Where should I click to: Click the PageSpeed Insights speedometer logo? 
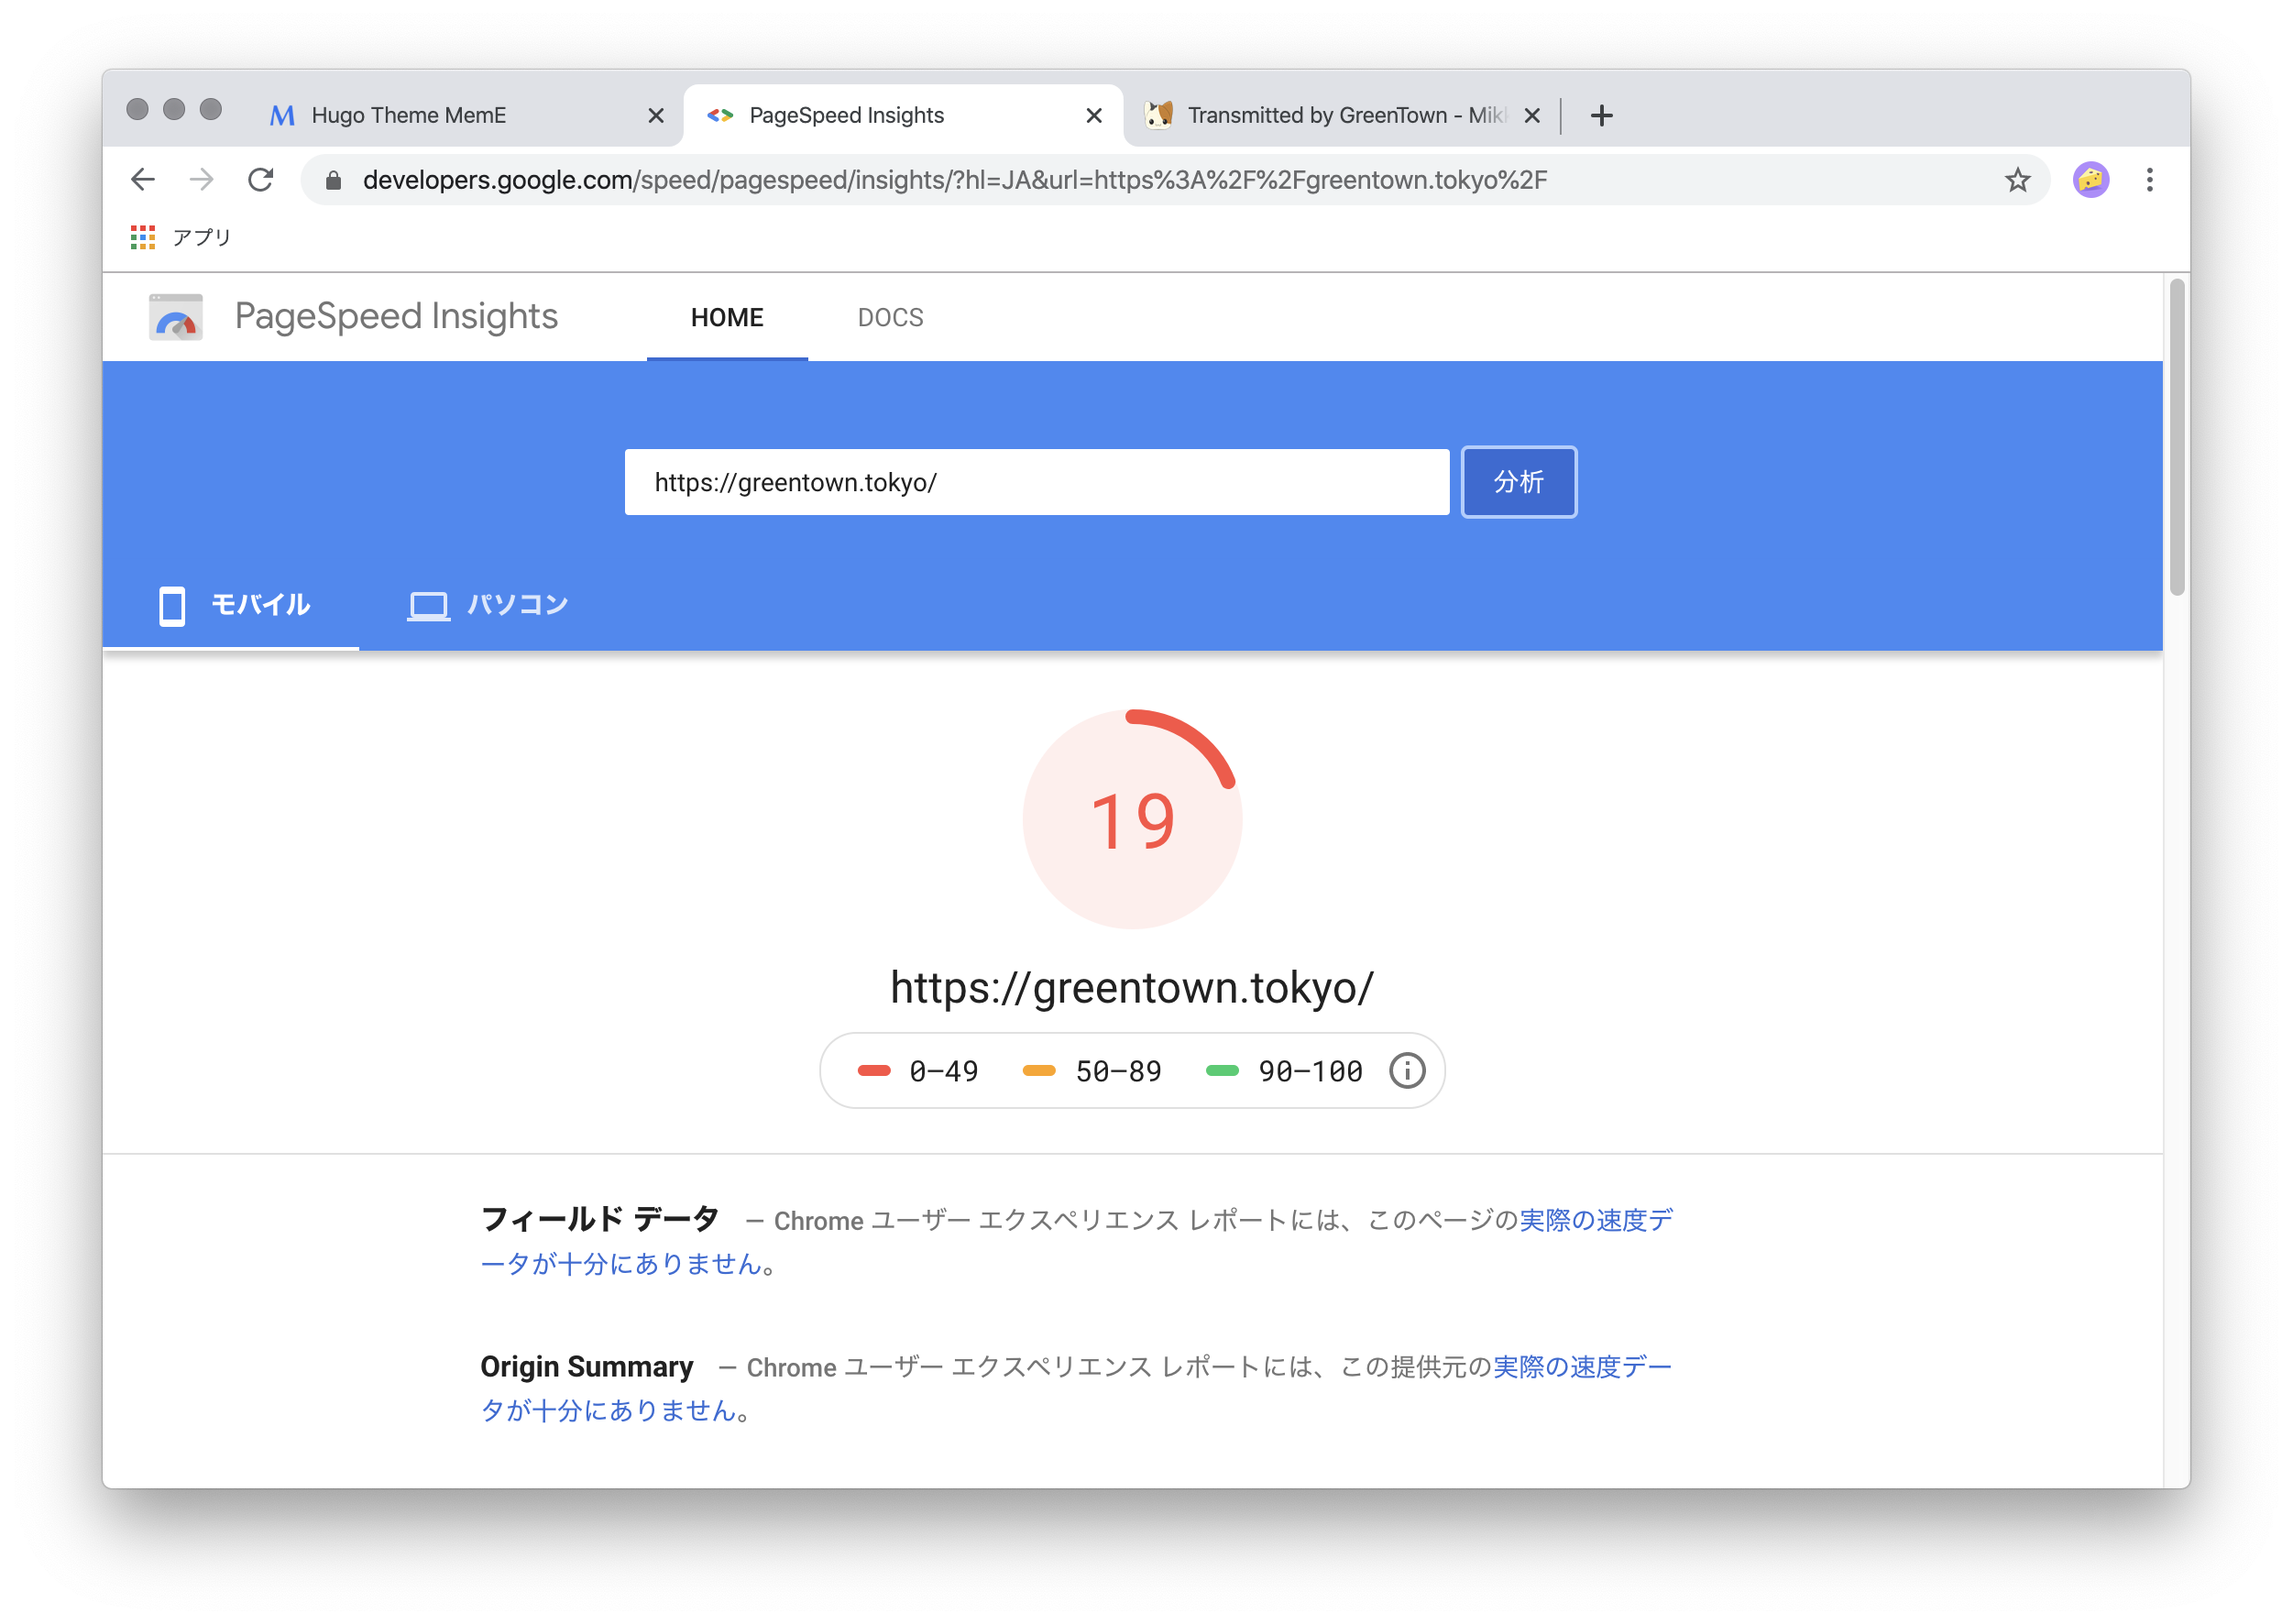pyautogui.click(x=176, y=317)
